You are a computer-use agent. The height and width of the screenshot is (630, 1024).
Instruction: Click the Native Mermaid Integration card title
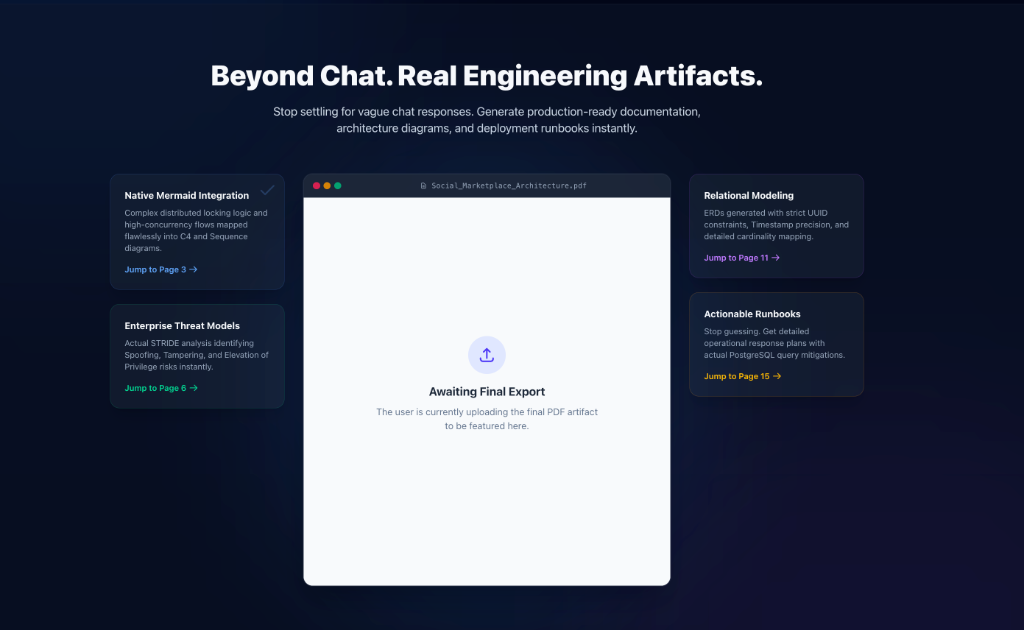click(187, 196)
